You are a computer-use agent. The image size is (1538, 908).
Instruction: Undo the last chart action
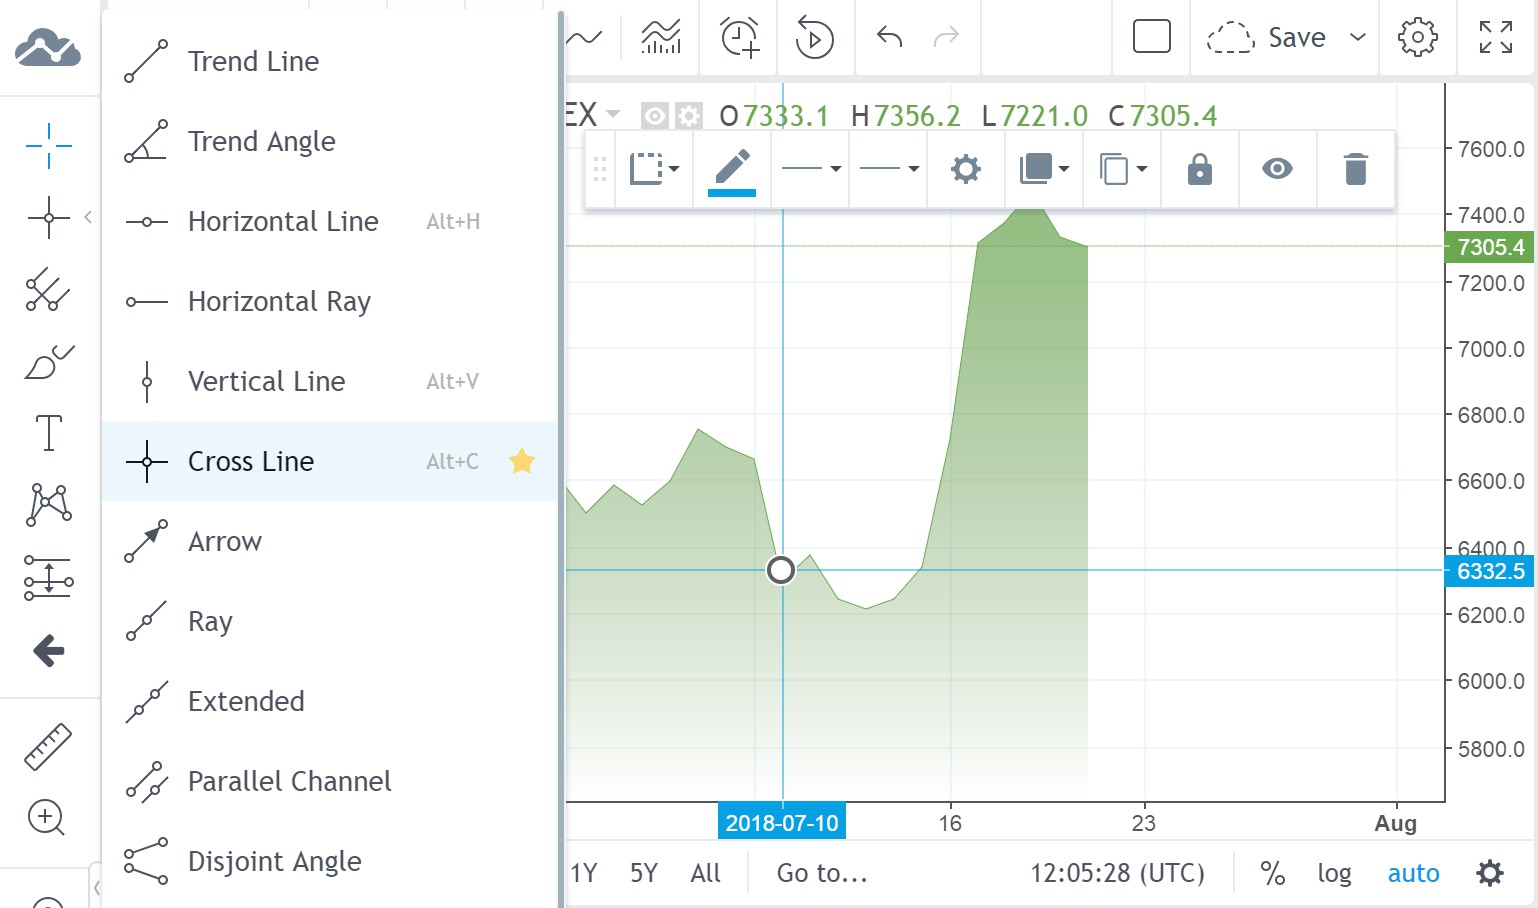886,38
